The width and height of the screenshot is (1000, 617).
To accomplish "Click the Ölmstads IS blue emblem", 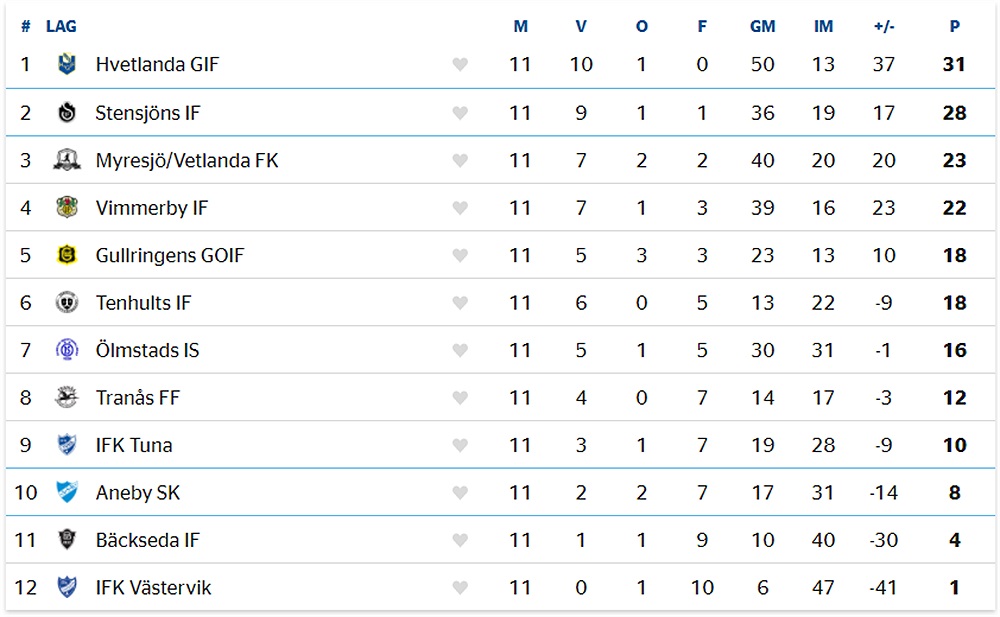I will click(67, 350).
